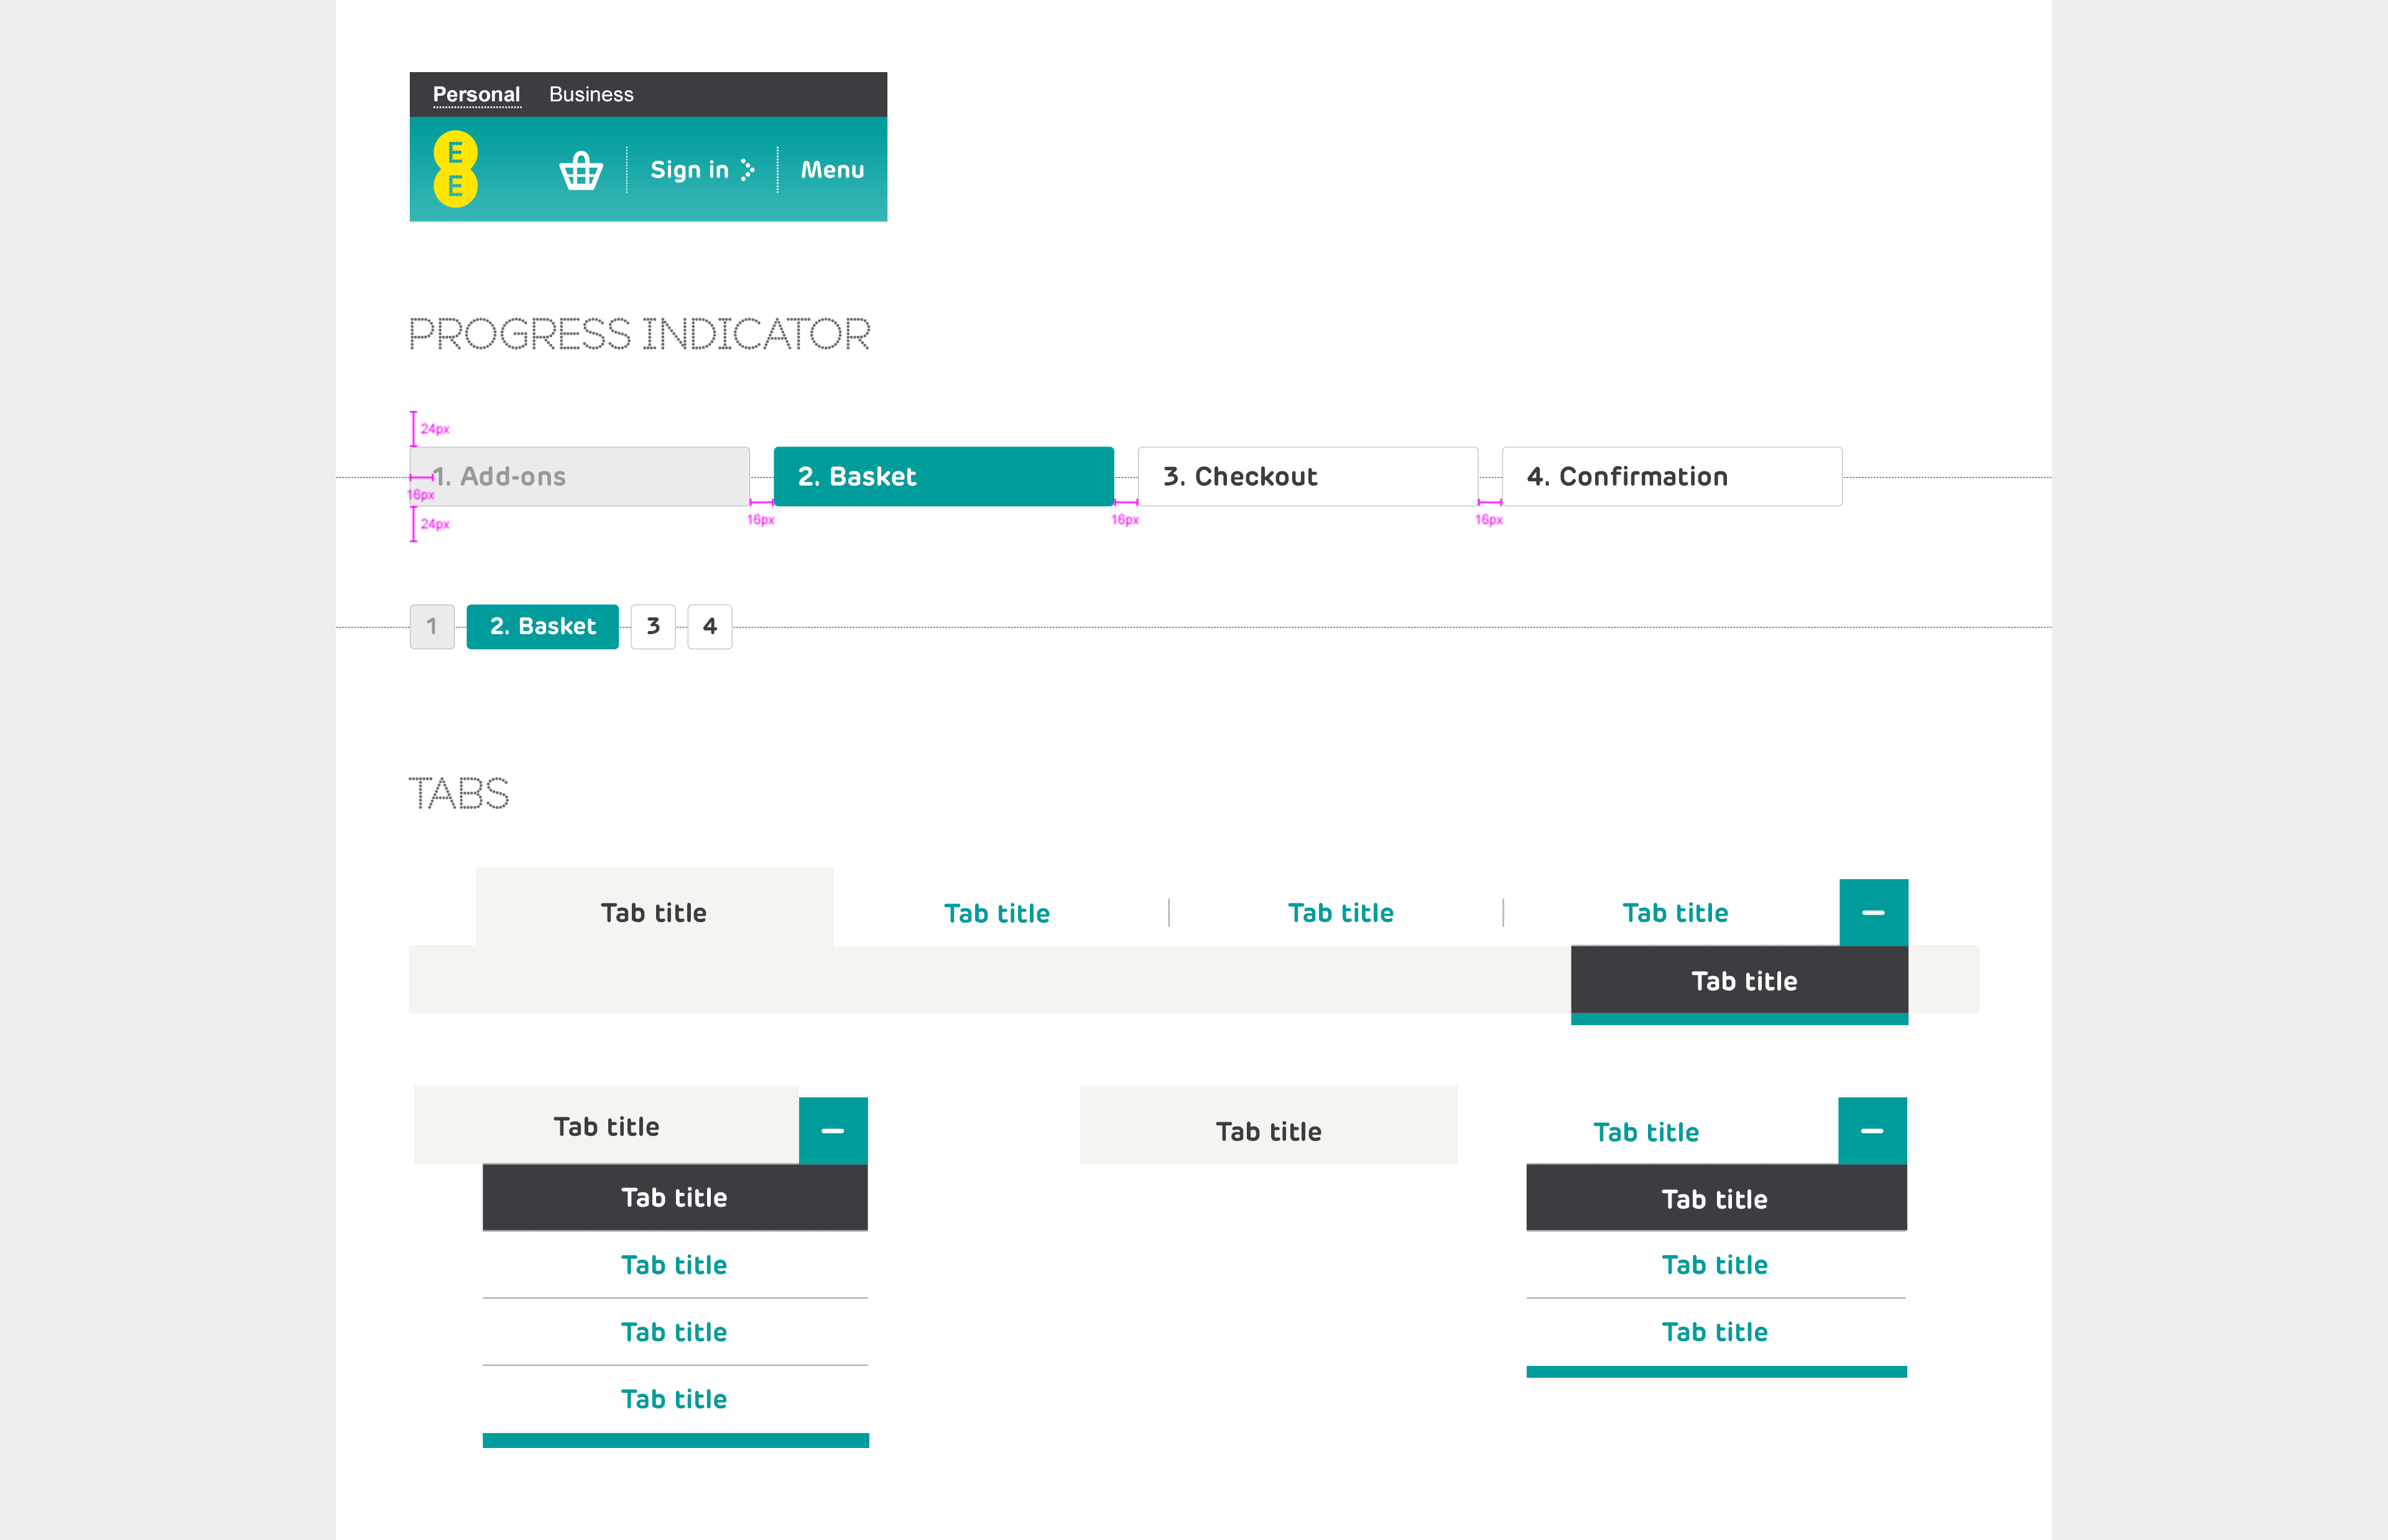
Task: Click compact step number 3
Action: pos(653,626)
